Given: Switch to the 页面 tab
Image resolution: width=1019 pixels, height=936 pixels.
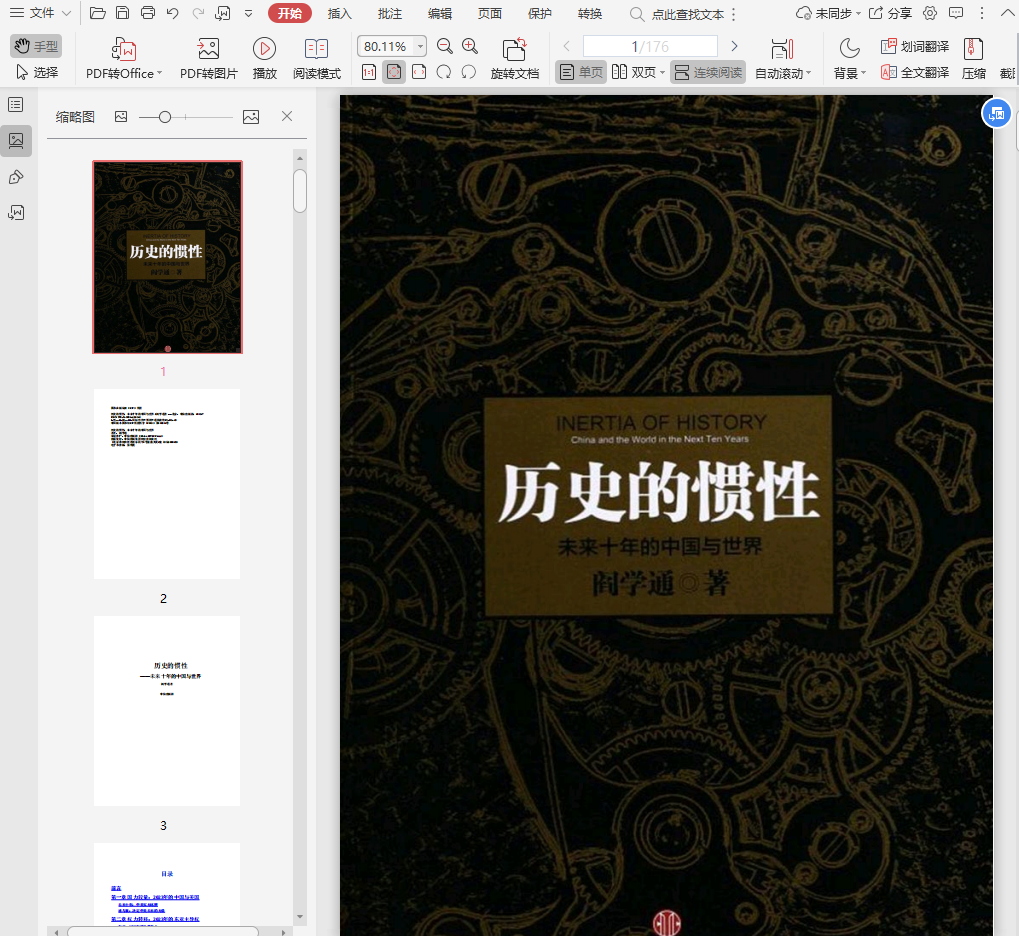Looking at the screenshot, I should point(490,13).
